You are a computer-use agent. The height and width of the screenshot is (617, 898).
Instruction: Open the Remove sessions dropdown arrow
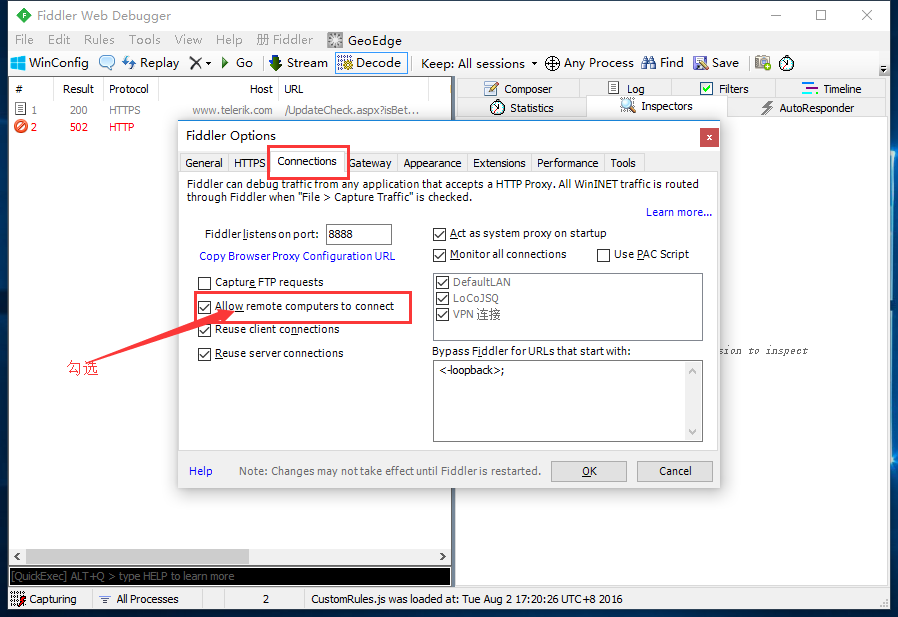pyautogui.click(x=208, y=63)
